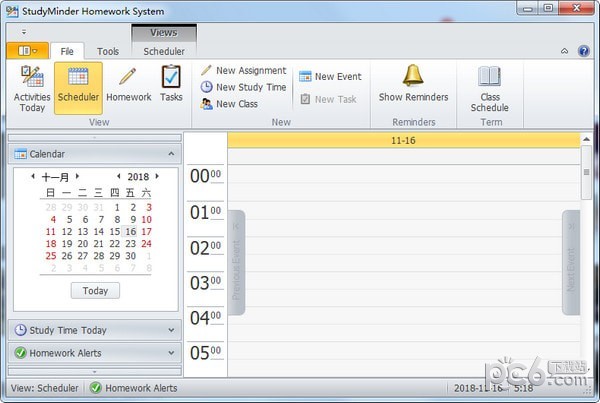Screen dimensions: 600x403
Task: Select November 22 in the calendar
Action: tap(114, 244)
